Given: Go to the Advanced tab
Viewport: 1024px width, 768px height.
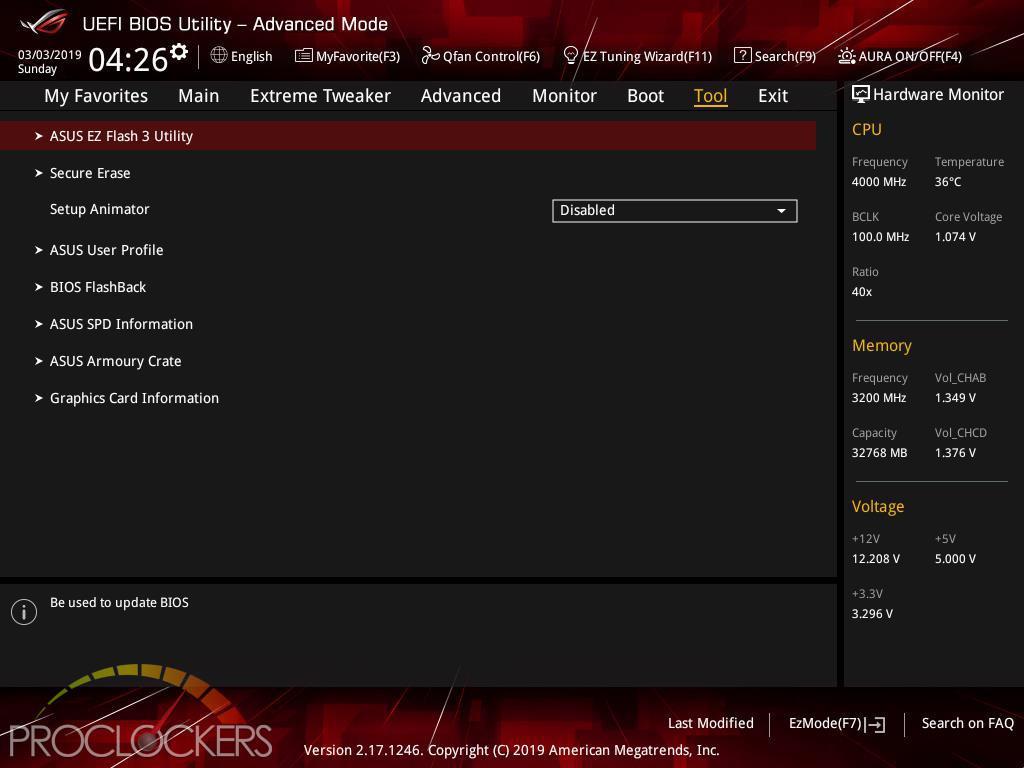Looking at the screenshot, I should click(461, 96).
